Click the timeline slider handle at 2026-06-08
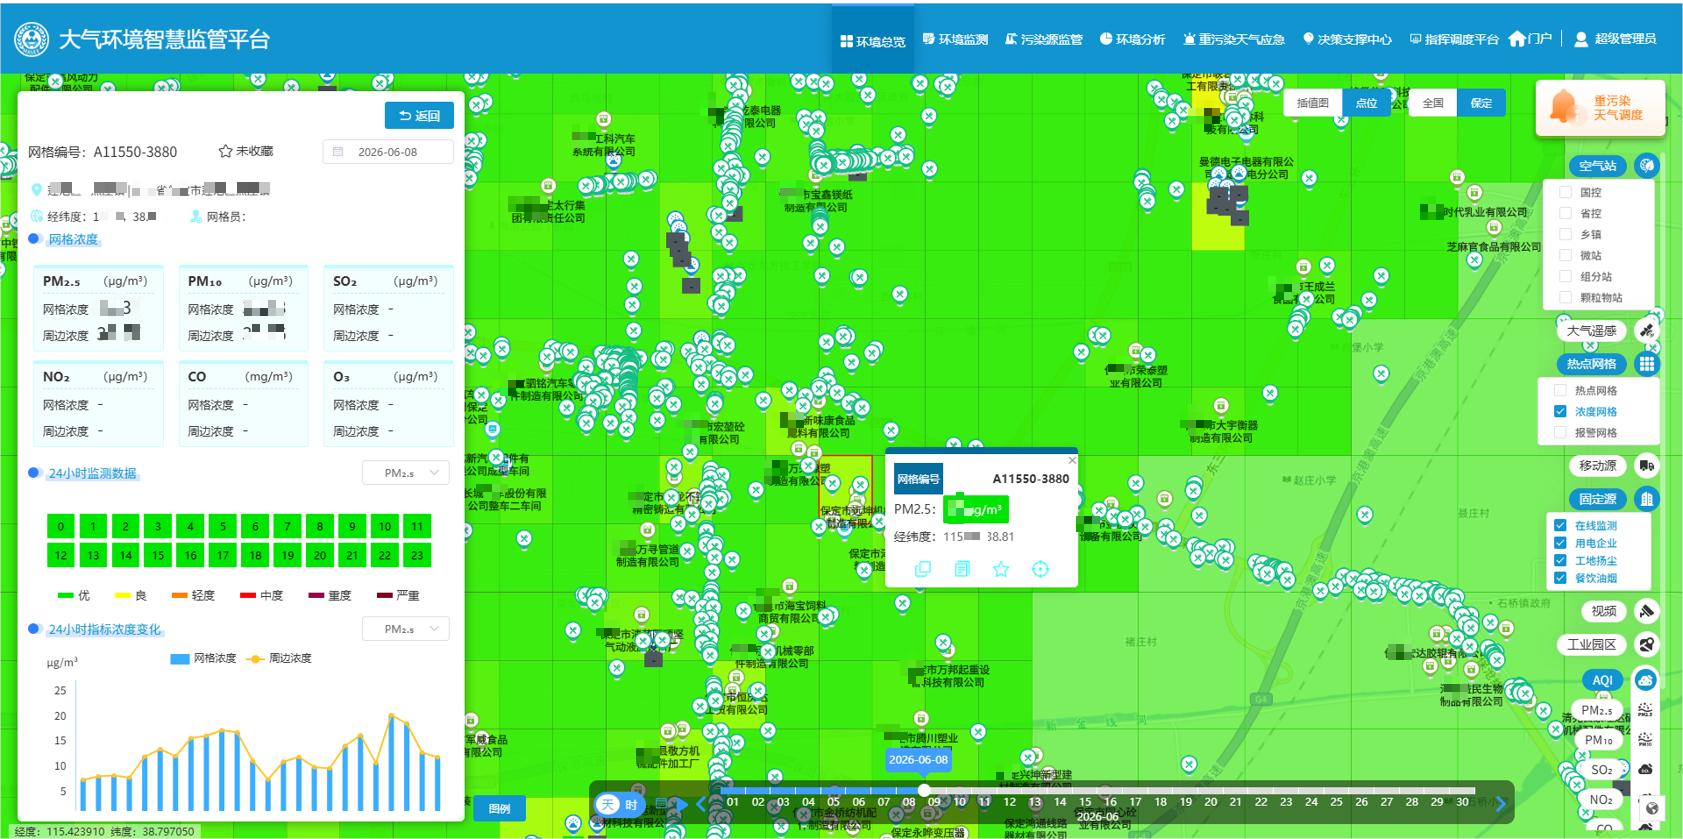The width and height of the screenshot is (1683, 839). click(924, 790)
